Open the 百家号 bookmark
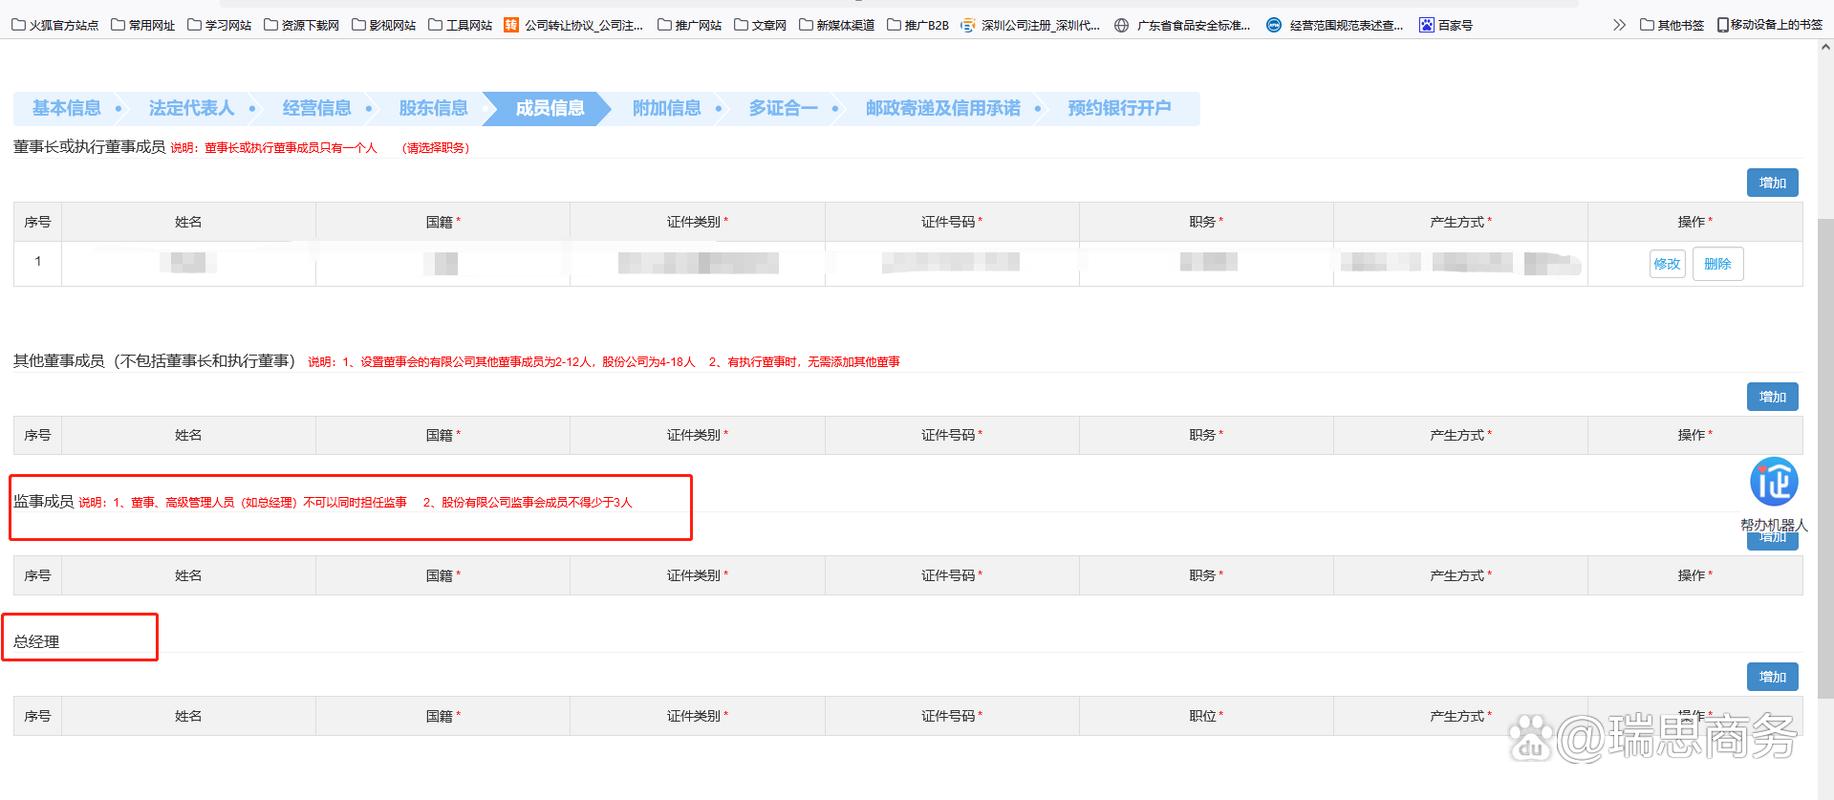The height and width of the screenshot is (800, 1834). 1446,25
